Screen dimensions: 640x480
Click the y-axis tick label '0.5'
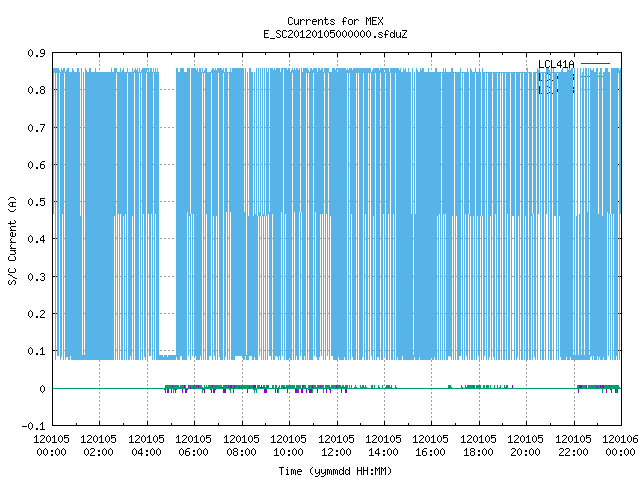tap(36, 202)
